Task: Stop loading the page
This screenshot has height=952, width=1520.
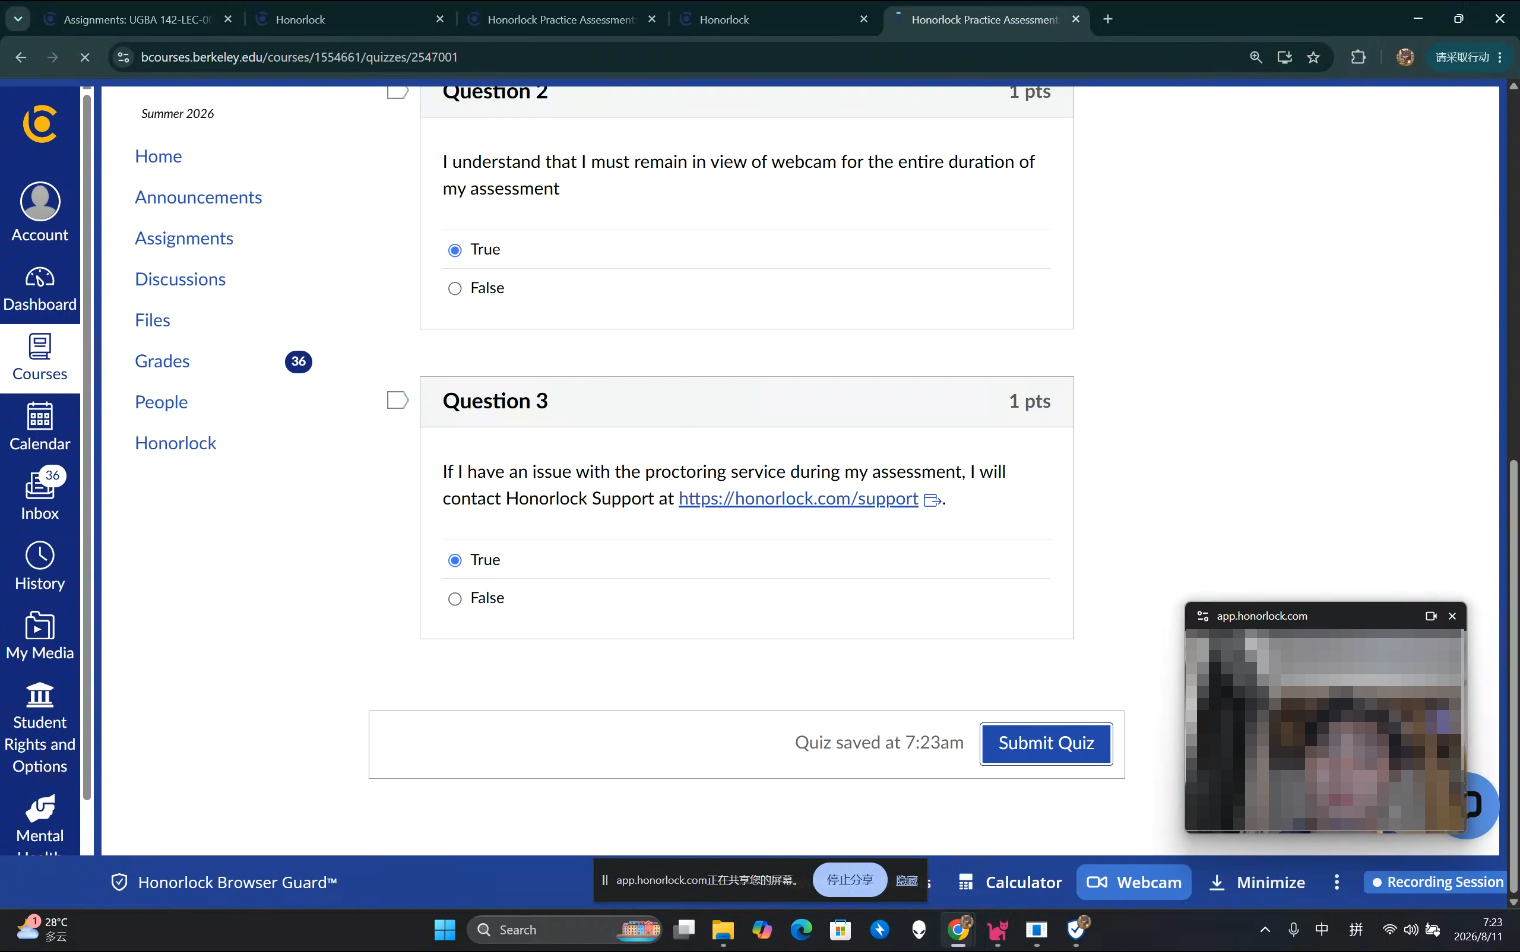Action: pos(85,57)
